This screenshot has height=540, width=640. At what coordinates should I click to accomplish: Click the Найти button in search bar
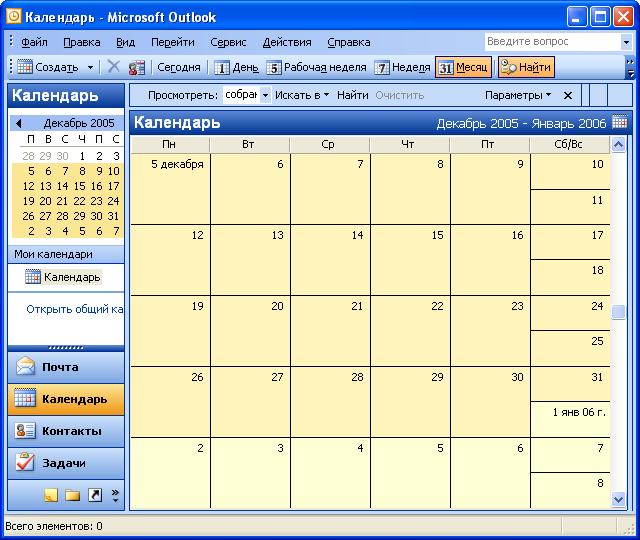click(352, 96)
